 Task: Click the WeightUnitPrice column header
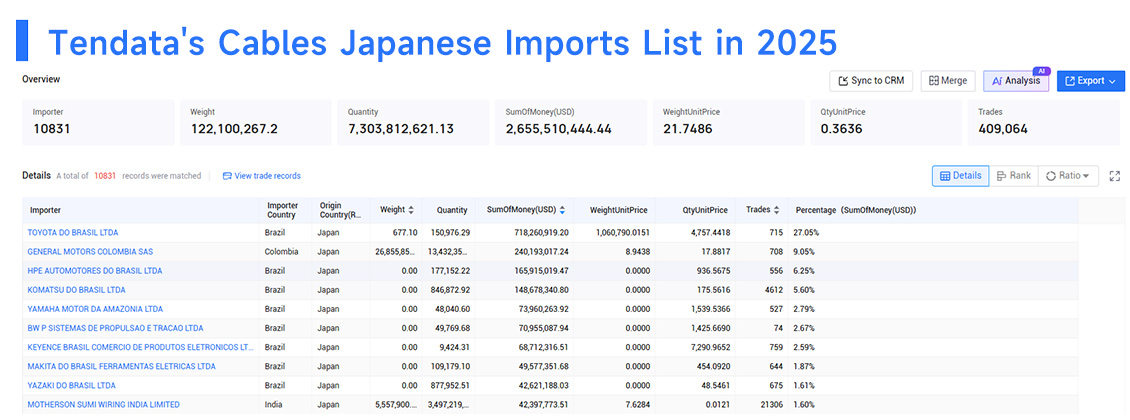(618, 210)
